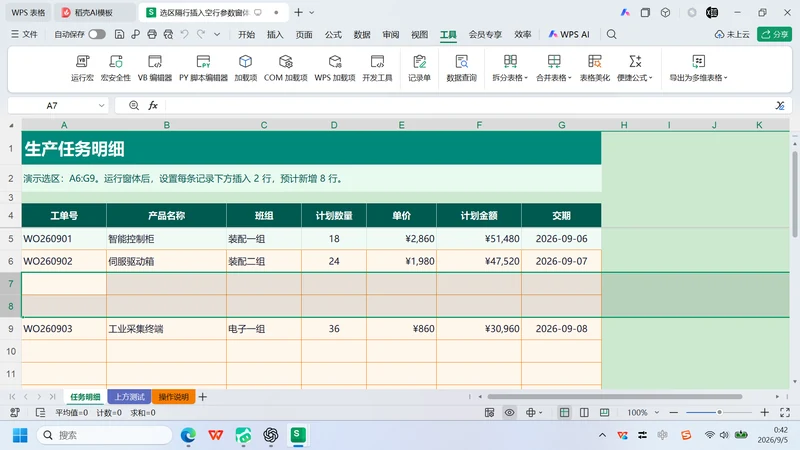Open 开发工具 developer tools
The image size is (800, 450).
[377, 68]
